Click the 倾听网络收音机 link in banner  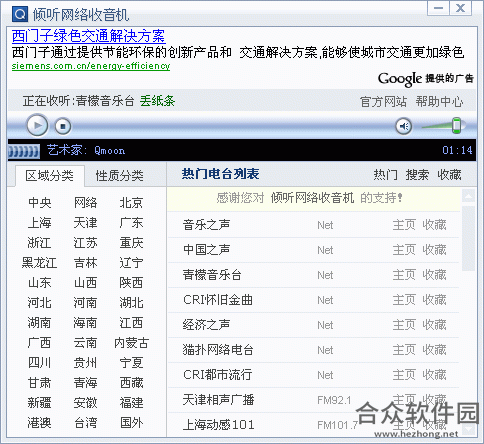coord(312,198)
